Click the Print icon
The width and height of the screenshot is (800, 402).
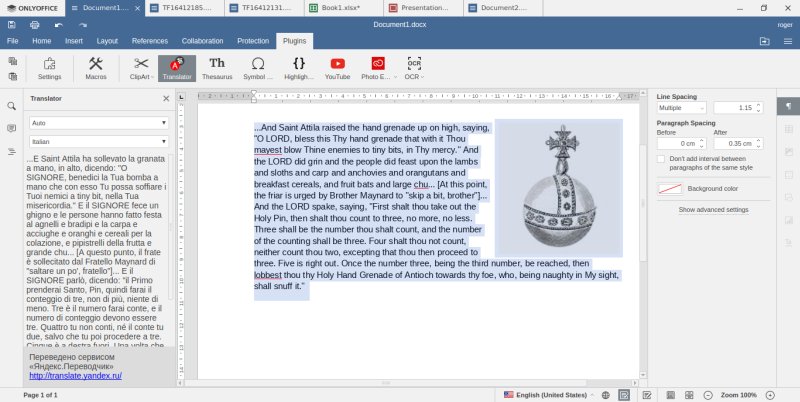coord(35,24)
